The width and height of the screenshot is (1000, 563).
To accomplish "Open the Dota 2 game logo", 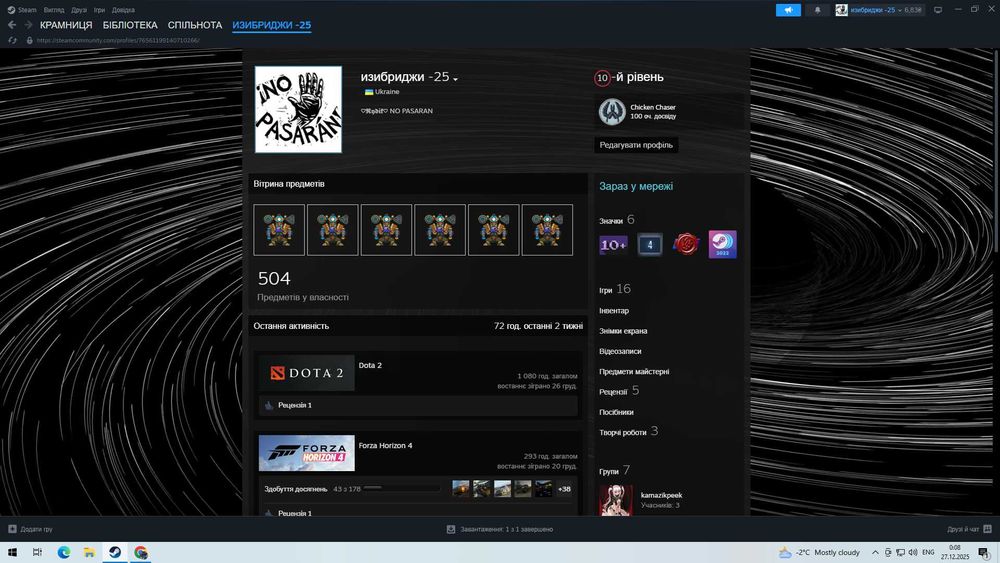I will click(307, 372).
